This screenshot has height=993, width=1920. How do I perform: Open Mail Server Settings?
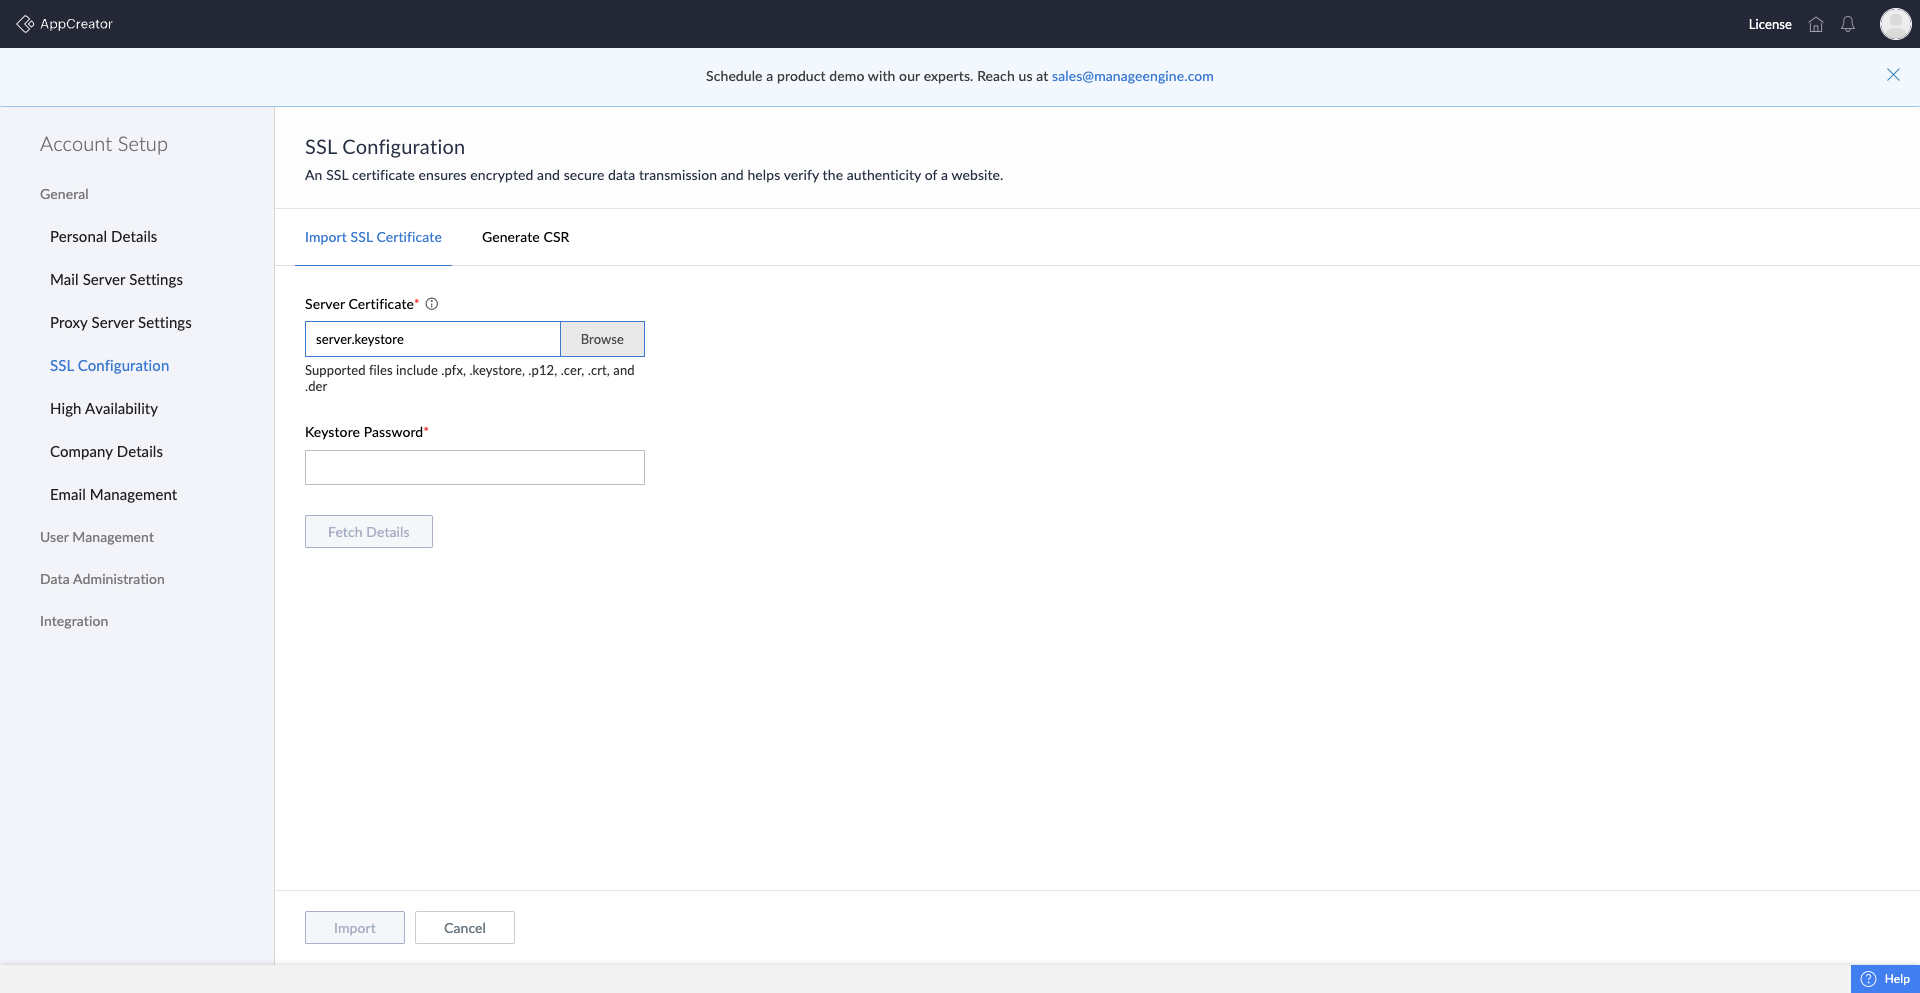tap(116, 280)
